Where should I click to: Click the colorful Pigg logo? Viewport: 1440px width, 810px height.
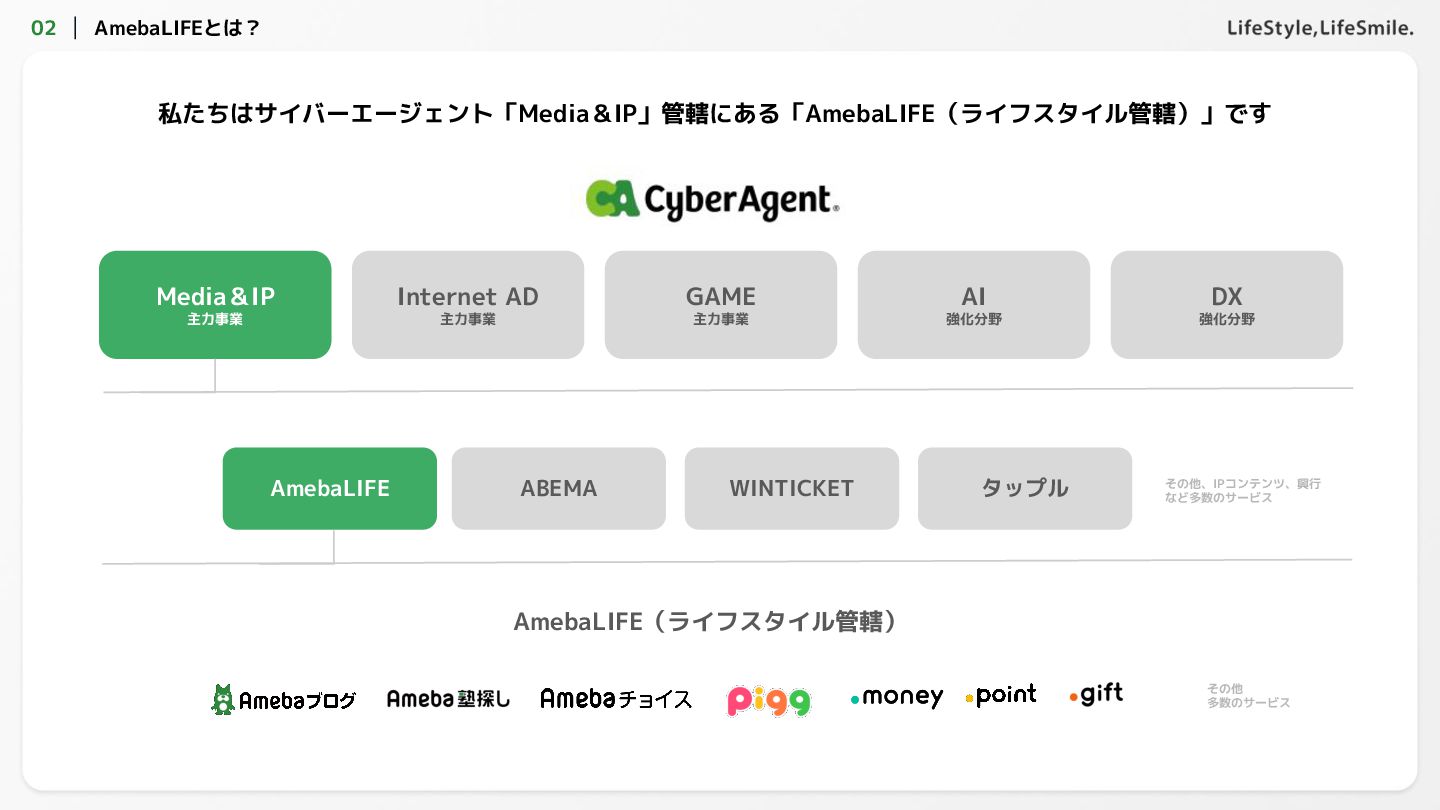(768, 700)
